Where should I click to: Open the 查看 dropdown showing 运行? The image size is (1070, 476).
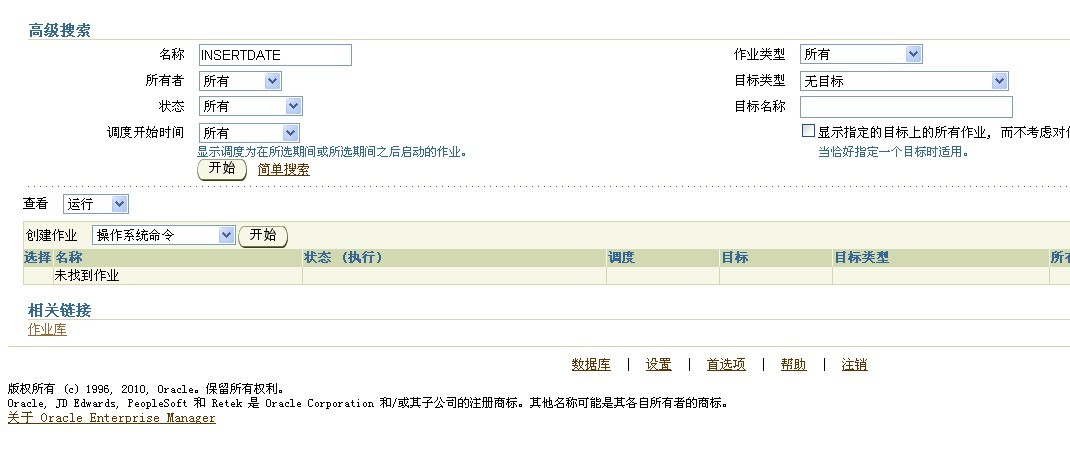(x=96, y=204)
